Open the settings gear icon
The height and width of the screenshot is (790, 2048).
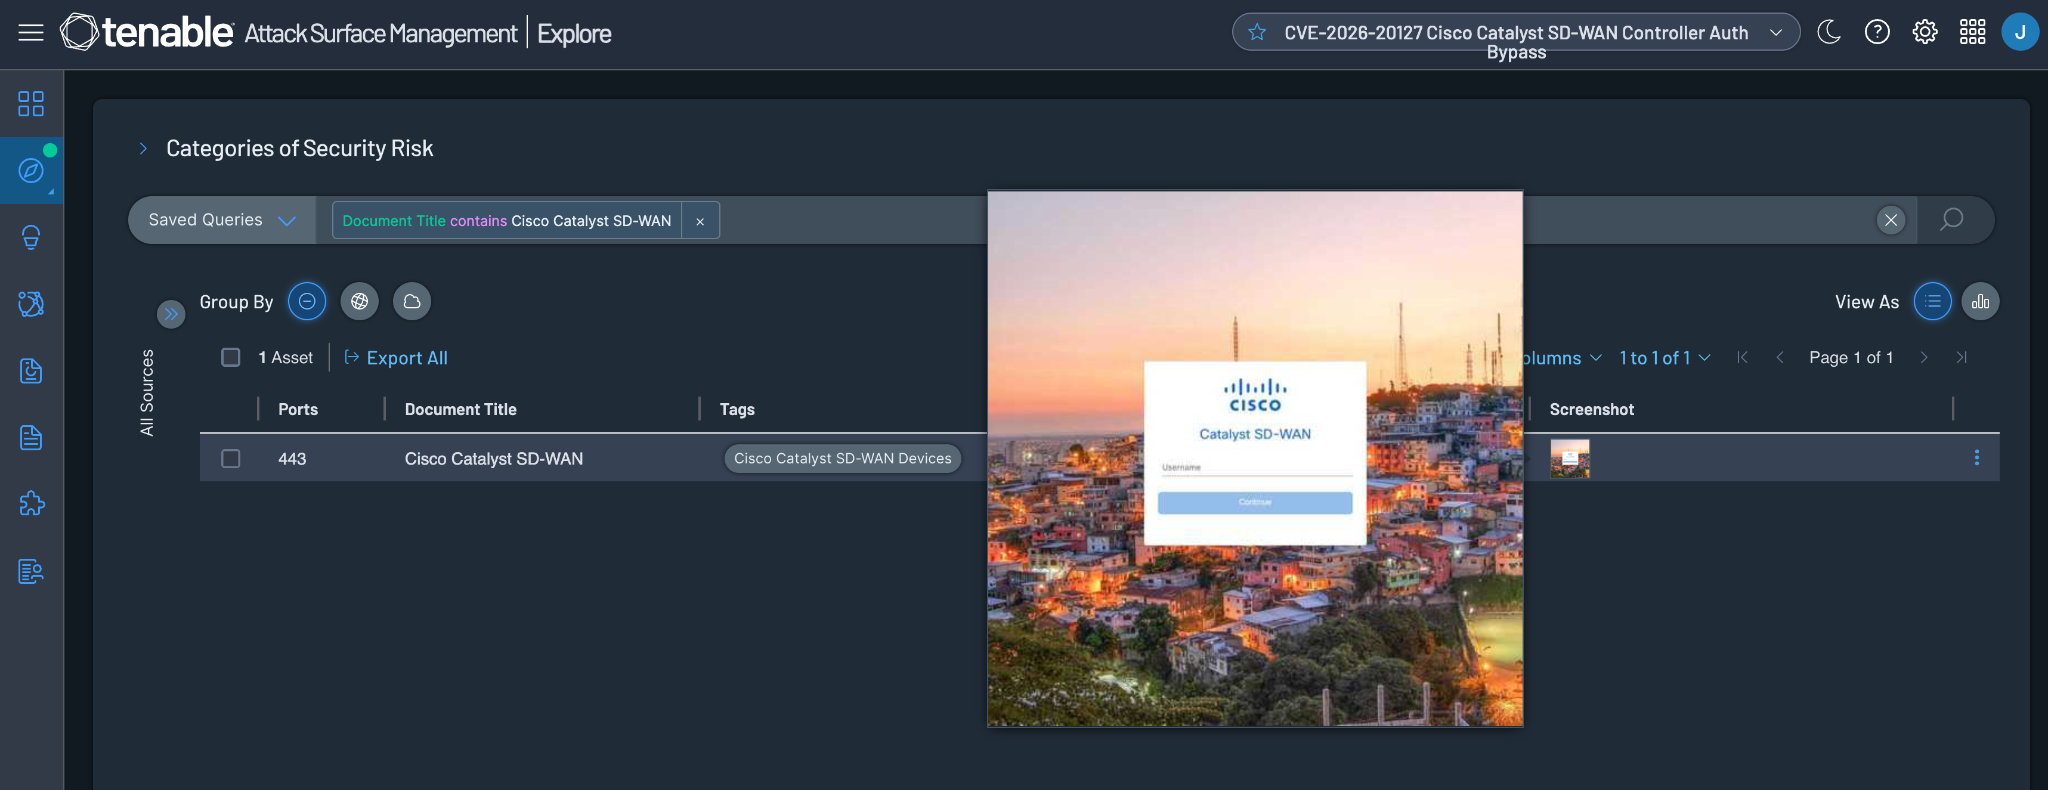tap(1925, 32)
